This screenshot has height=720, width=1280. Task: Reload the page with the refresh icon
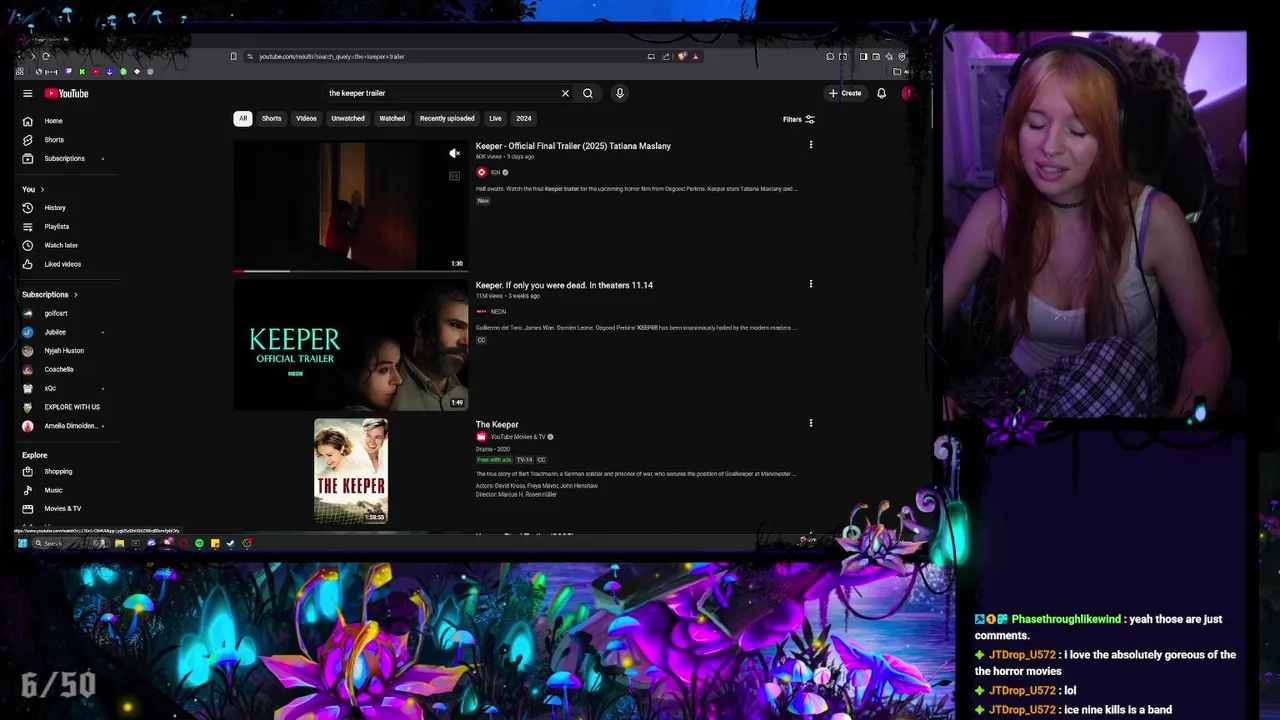(45, 56)
